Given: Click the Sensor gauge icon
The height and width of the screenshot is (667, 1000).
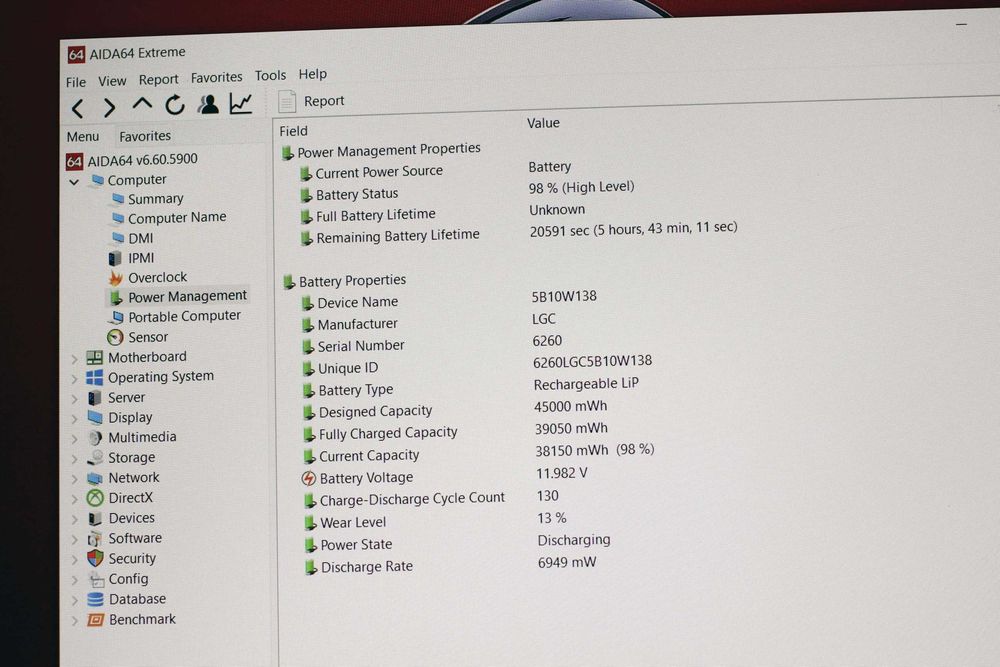Looking at the screenshot, I should coord(115,337).
